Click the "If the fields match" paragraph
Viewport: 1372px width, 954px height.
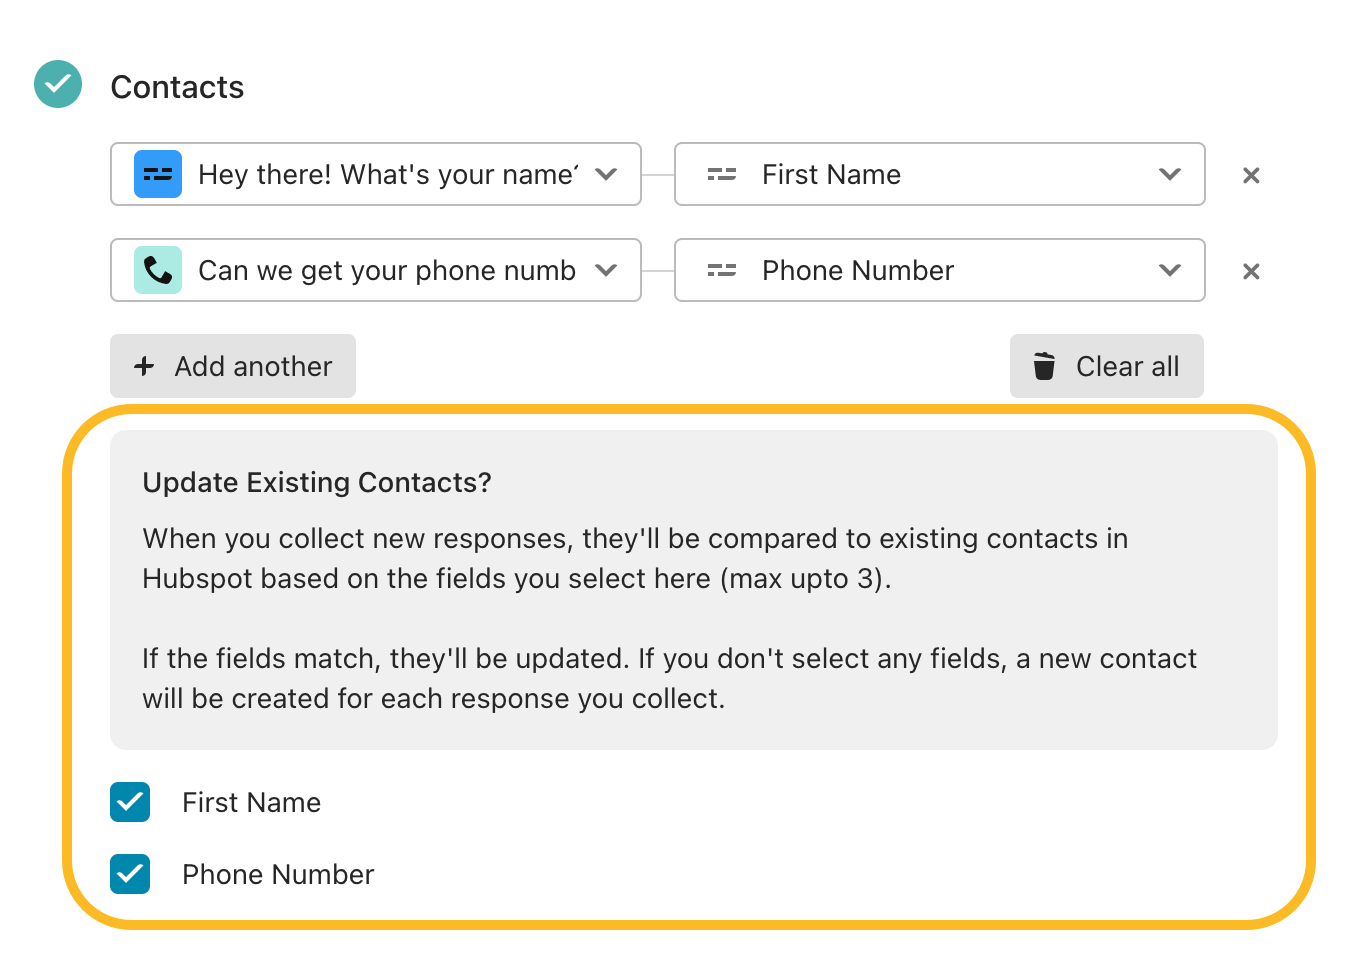click(x=669, y=679)
